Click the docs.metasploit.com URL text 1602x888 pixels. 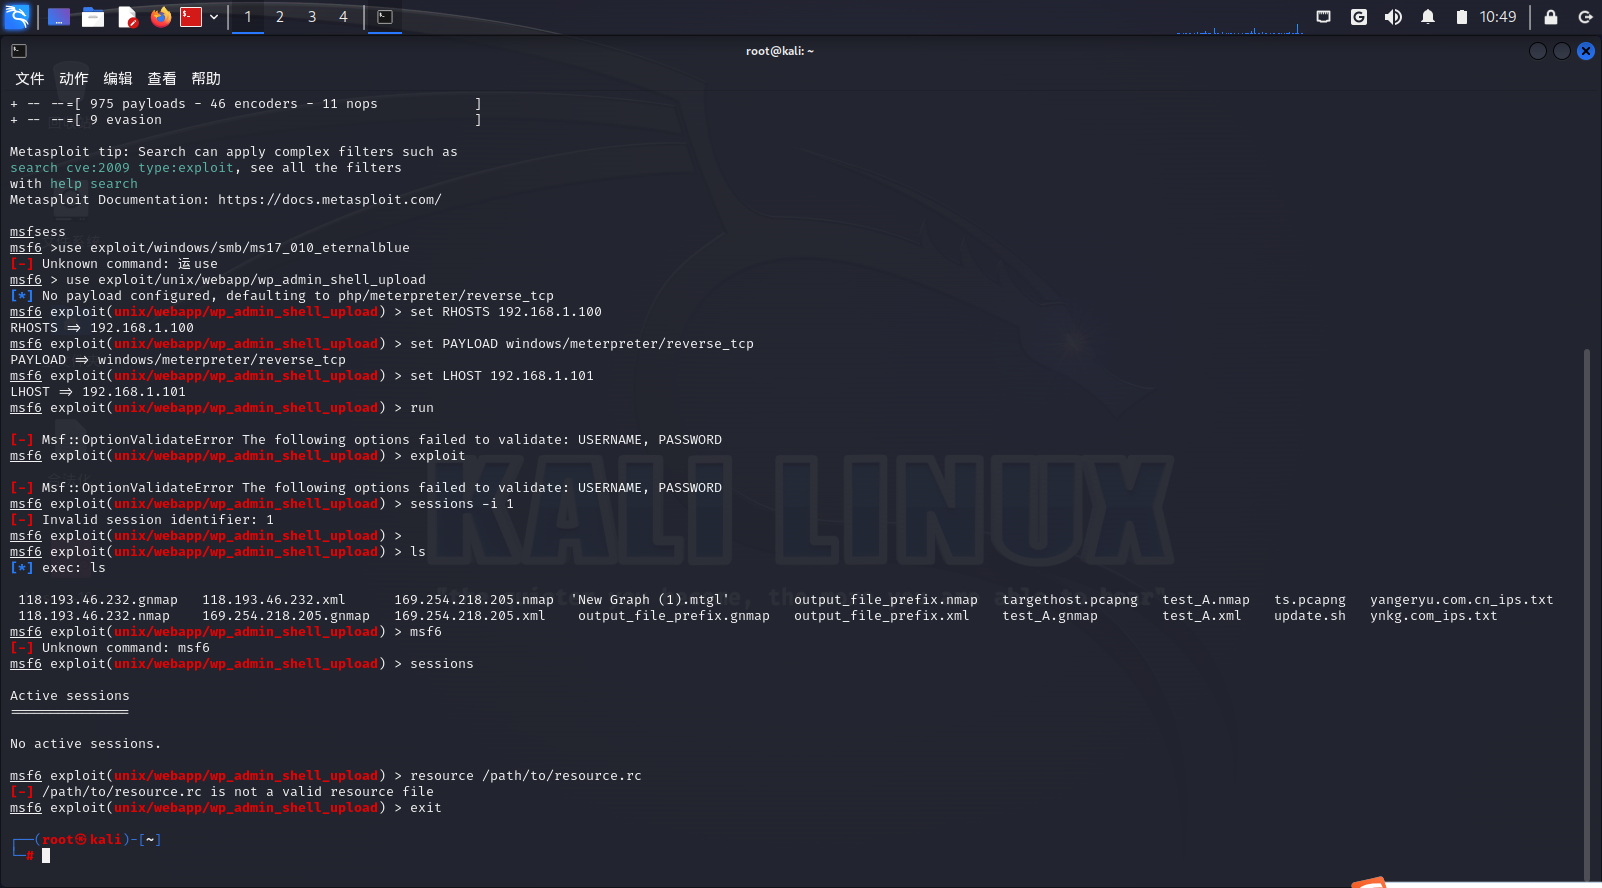pyautogui.click(x=330, y=200)
